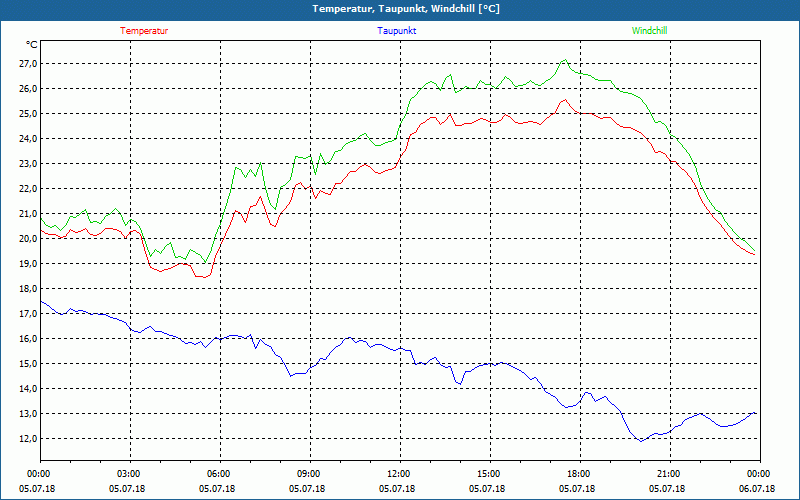
Task: Click the 13,0 y-axis value
Action: point(28,414)
